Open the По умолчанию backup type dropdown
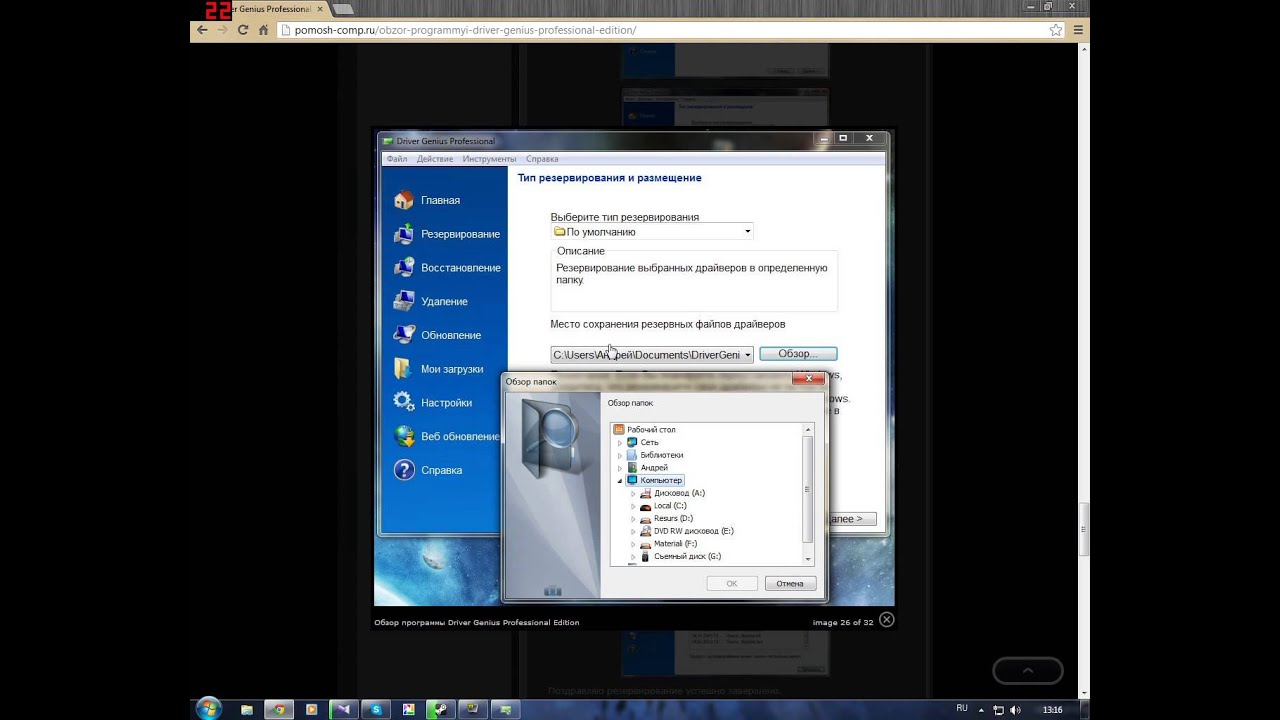 point(652,232)
